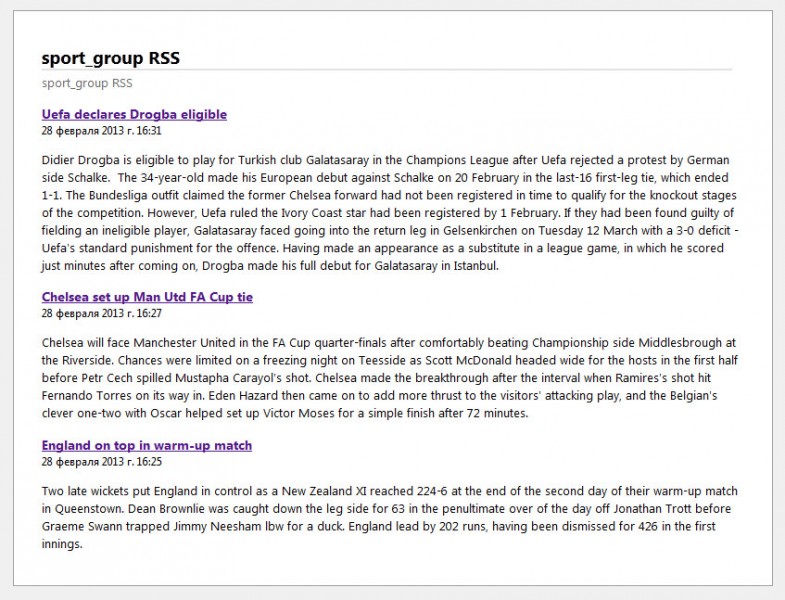This screenshot has width=785, height=600.
Task: Click the paragraph starting 'Two late wickets put England'
Action: [x=390, y=517]
